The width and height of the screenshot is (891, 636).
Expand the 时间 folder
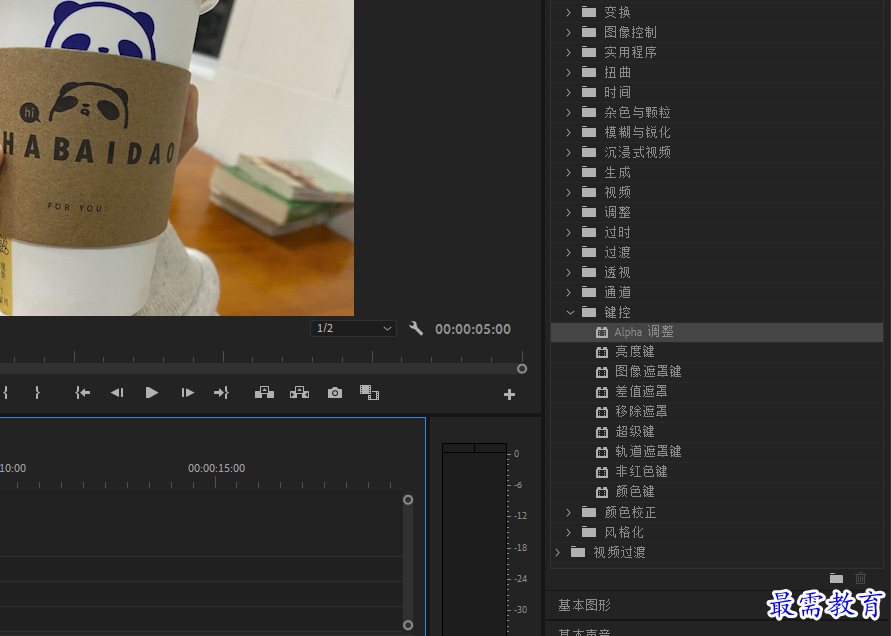pos(568,92)
